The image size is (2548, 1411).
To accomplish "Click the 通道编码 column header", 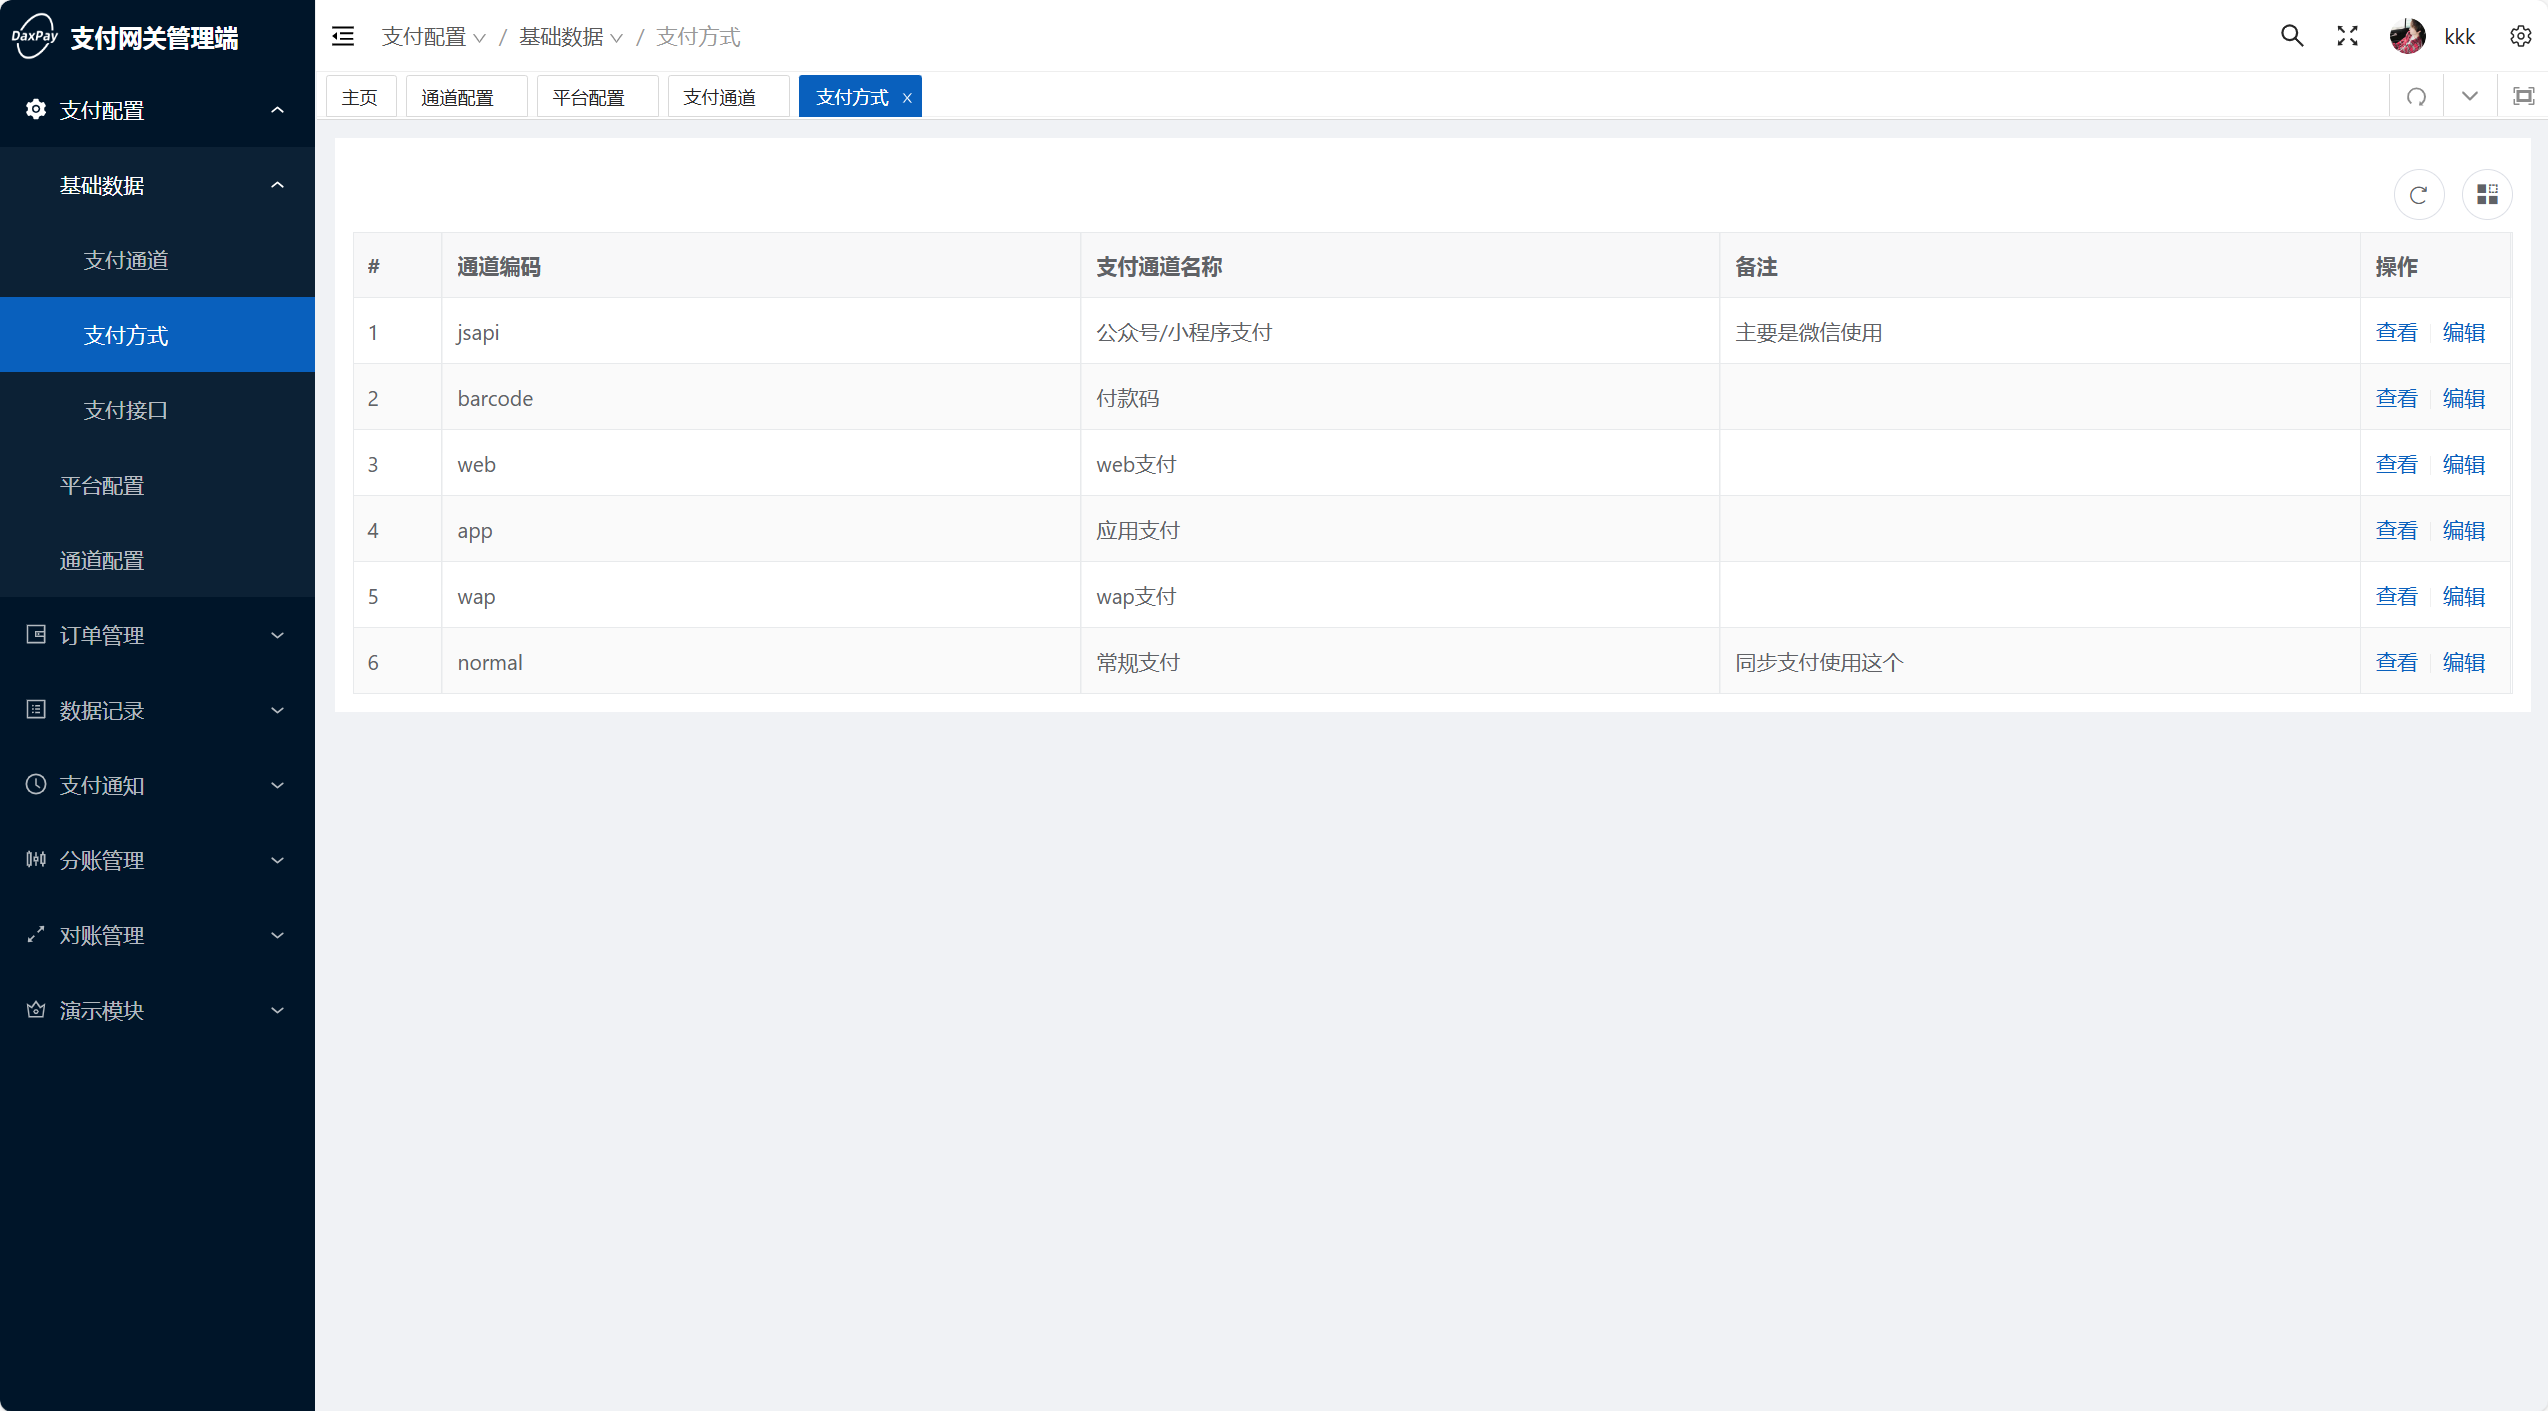I will [761, 266].
